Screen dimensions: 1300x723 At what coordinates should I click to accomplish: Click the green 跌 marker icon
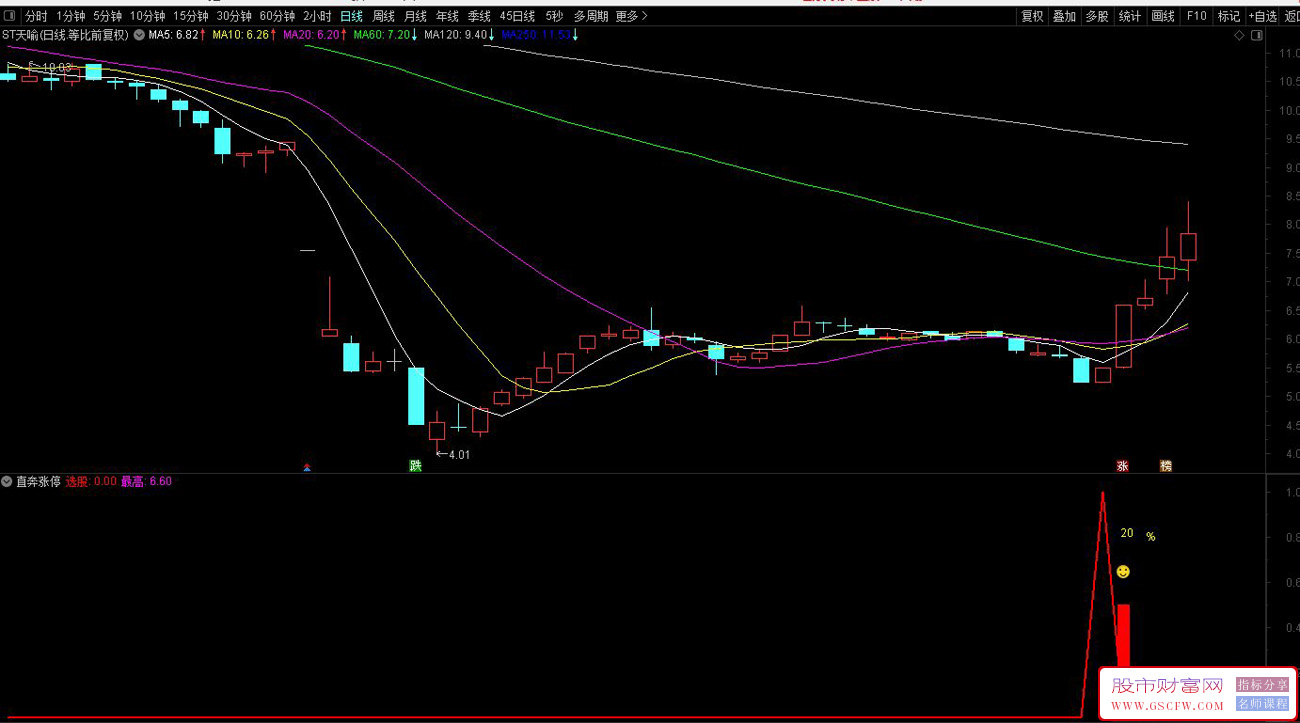(x=415, y=466)
